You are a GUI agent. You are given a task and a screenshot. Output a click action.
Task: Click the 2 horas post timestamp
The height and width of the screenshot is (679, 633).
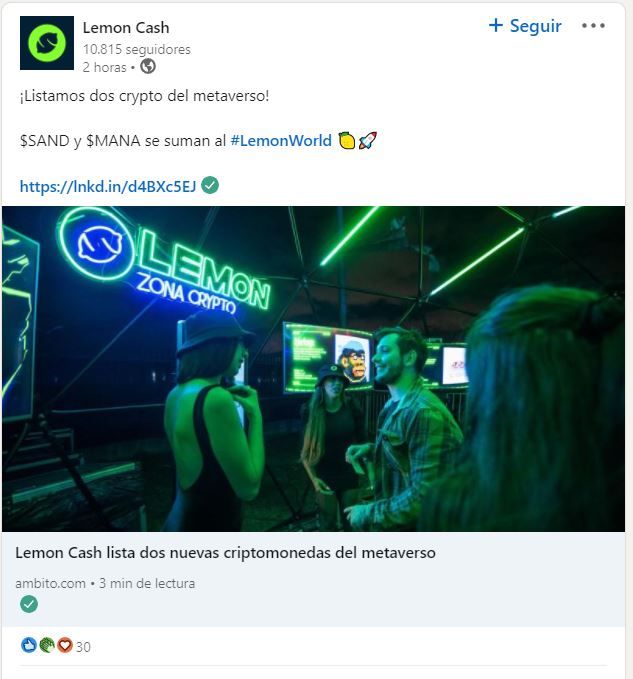[x=104, y=68]
